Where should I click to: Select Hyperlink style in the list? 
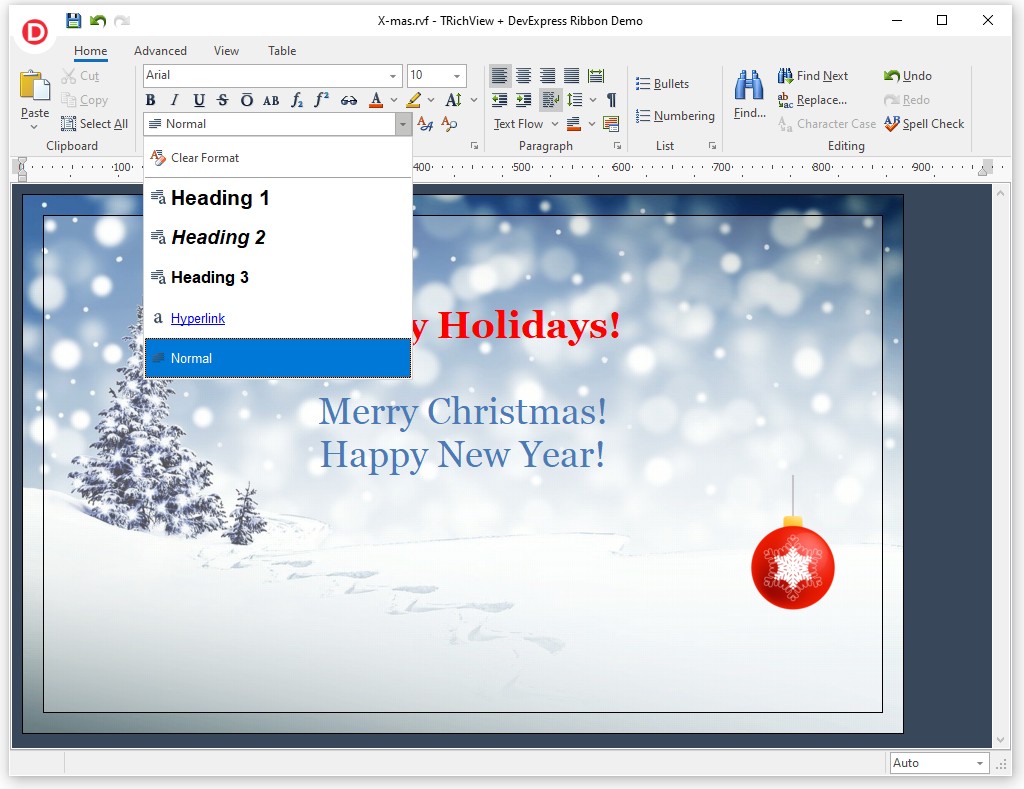(x=198, y=318)
